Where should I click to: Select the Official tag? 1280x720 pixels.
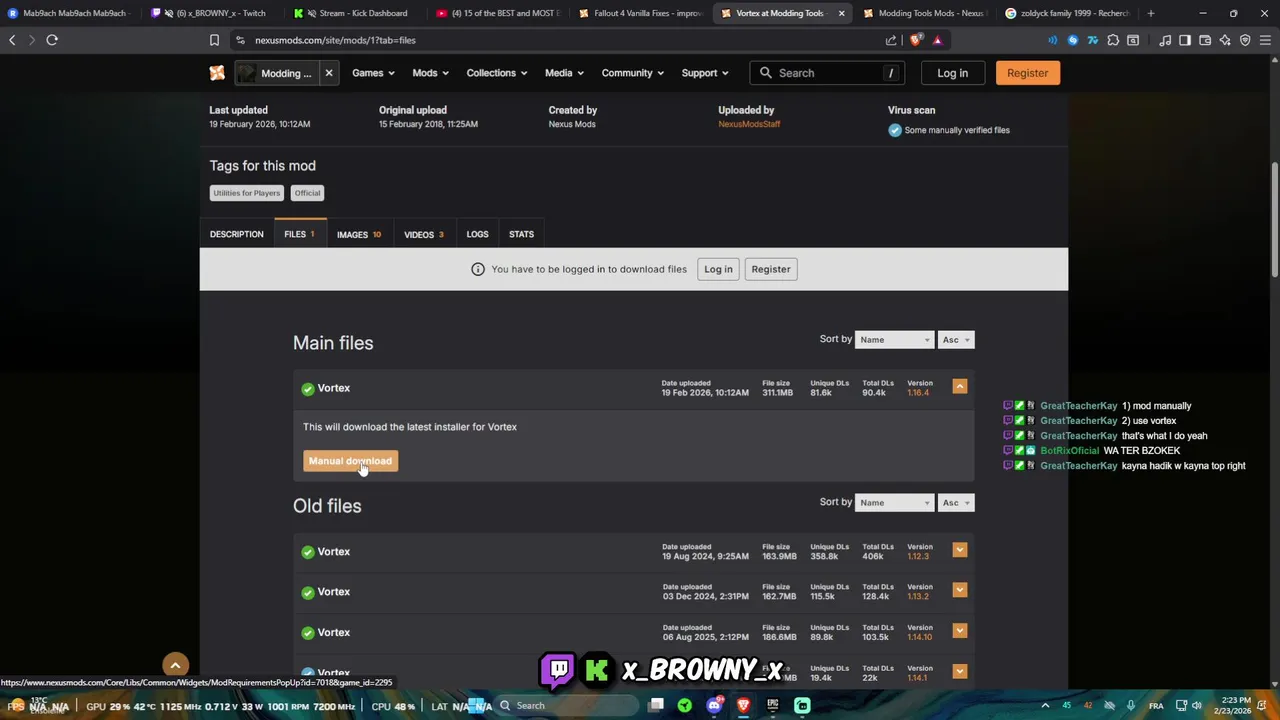(307, 193)
